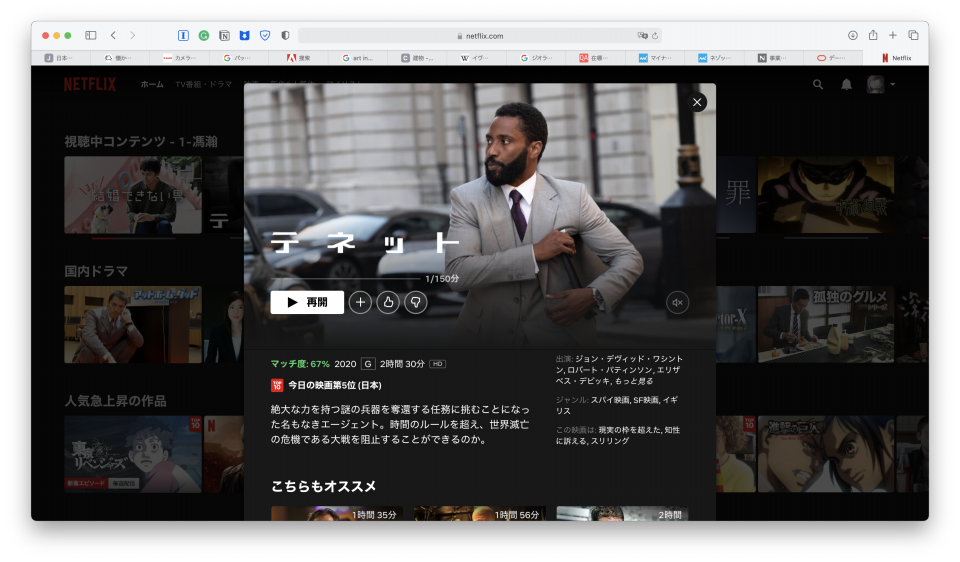Screen dimensions: 960x562
Task: Toggle the Safari sidebar
Action: (x=91, y=36)
